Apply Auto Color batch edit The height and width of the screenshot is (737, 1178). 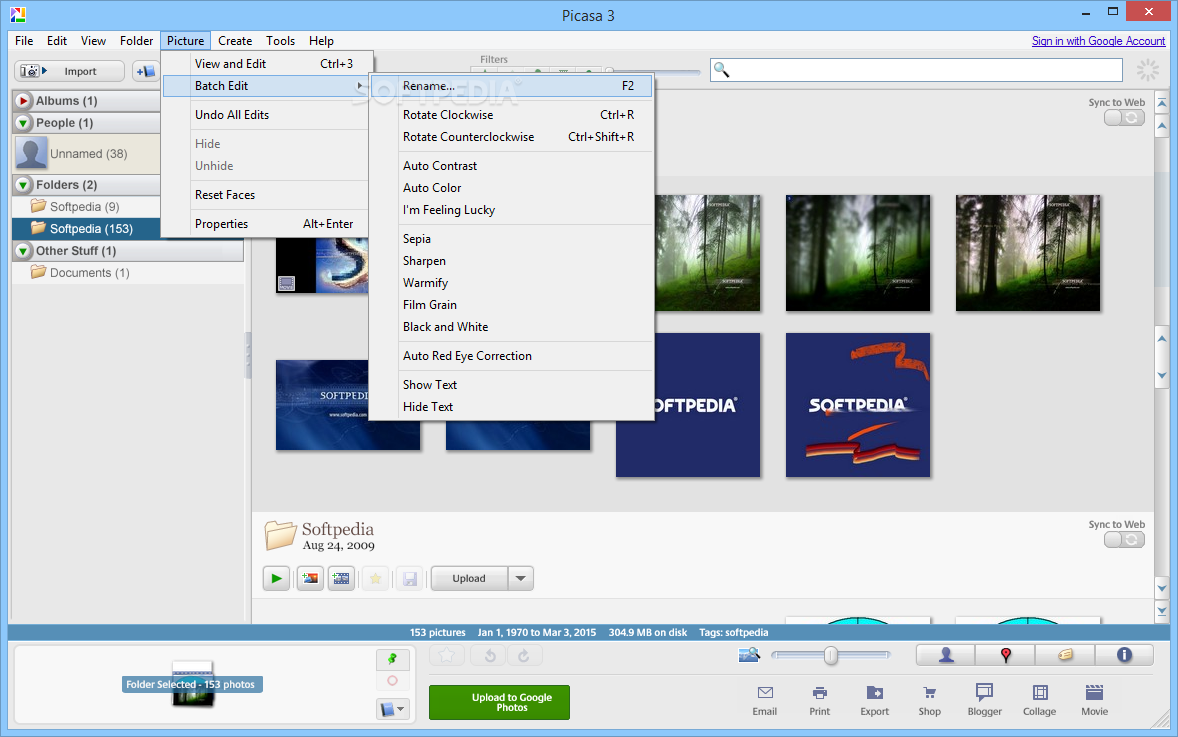[x=511, y=188]
